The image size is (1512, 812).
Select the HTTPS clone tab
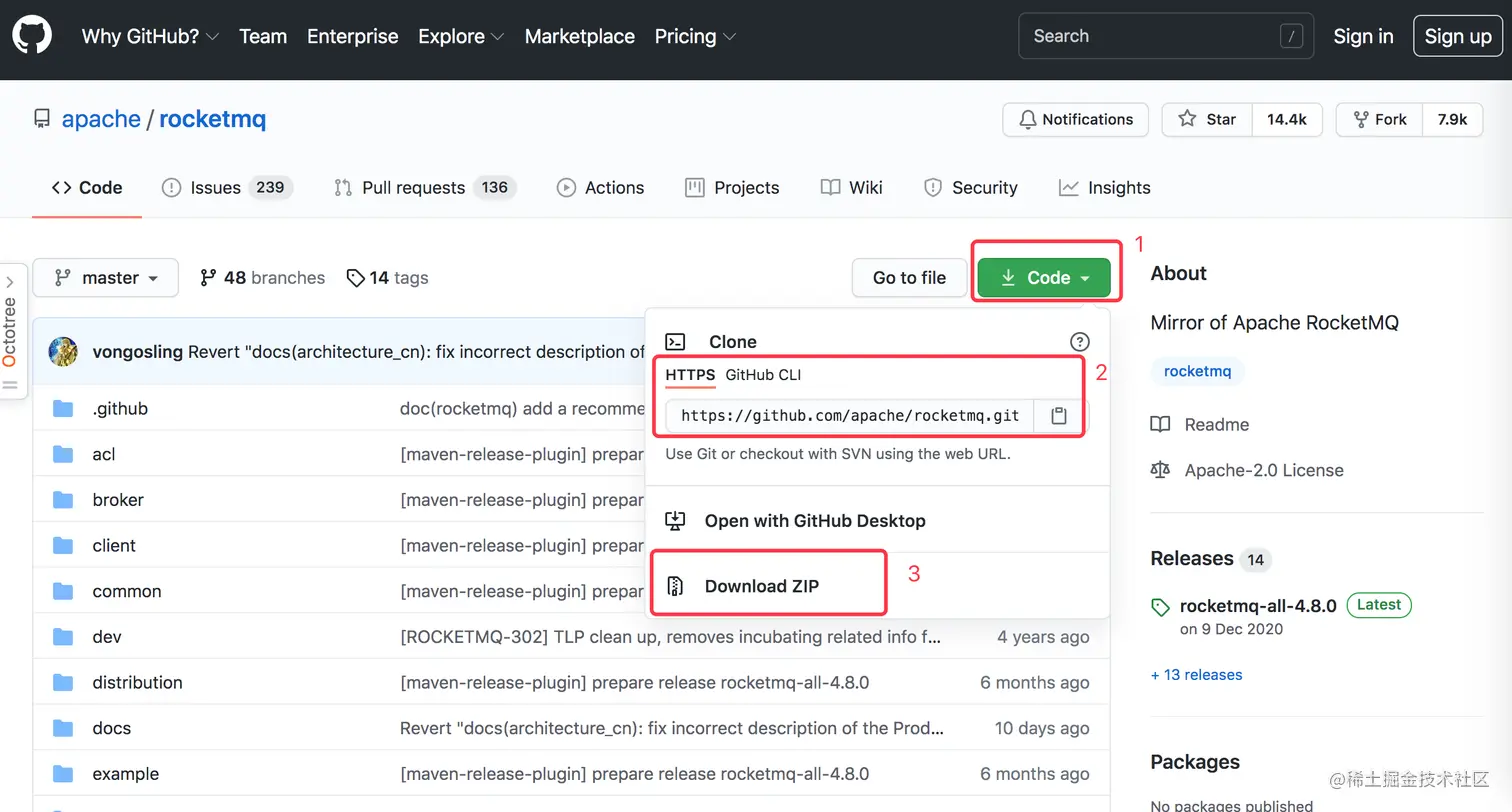pyautogui.click(x=690, y=375)
